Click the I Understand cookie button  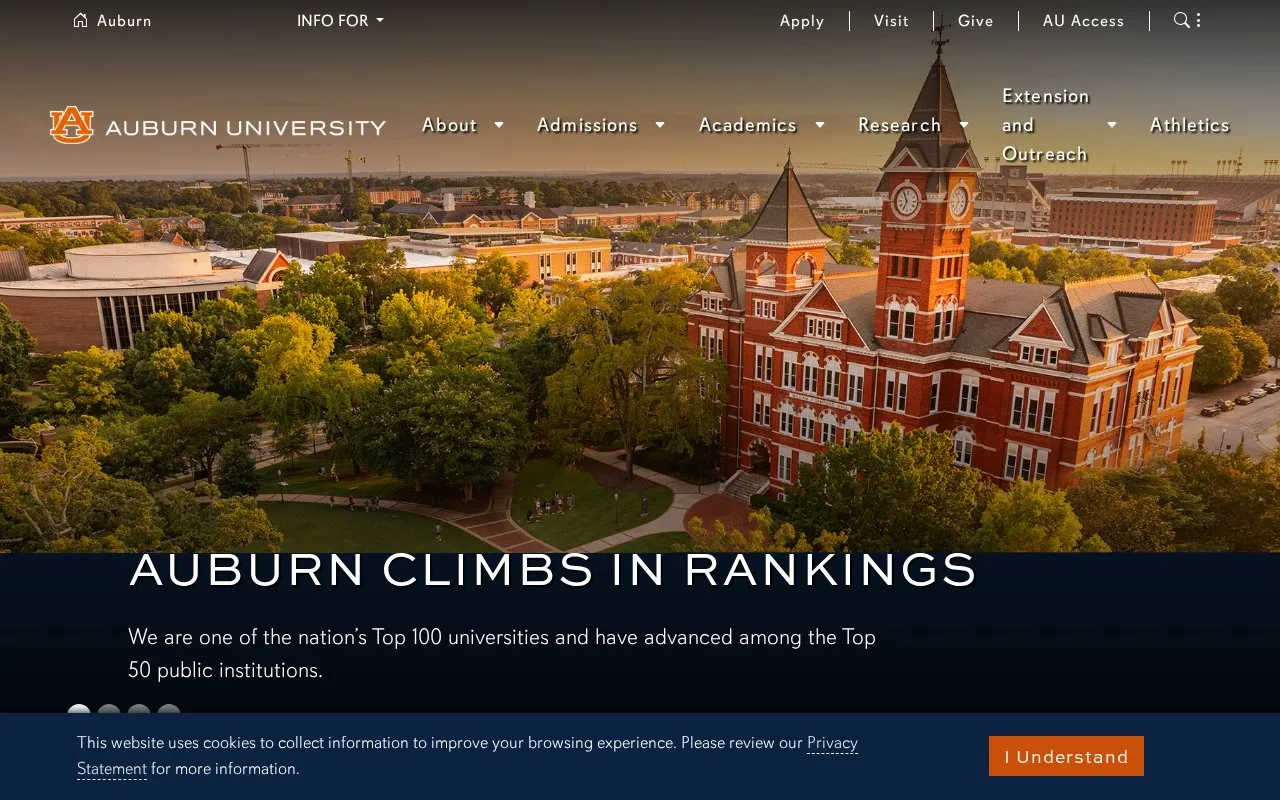pyautogui.click(x=1066, y=756)
